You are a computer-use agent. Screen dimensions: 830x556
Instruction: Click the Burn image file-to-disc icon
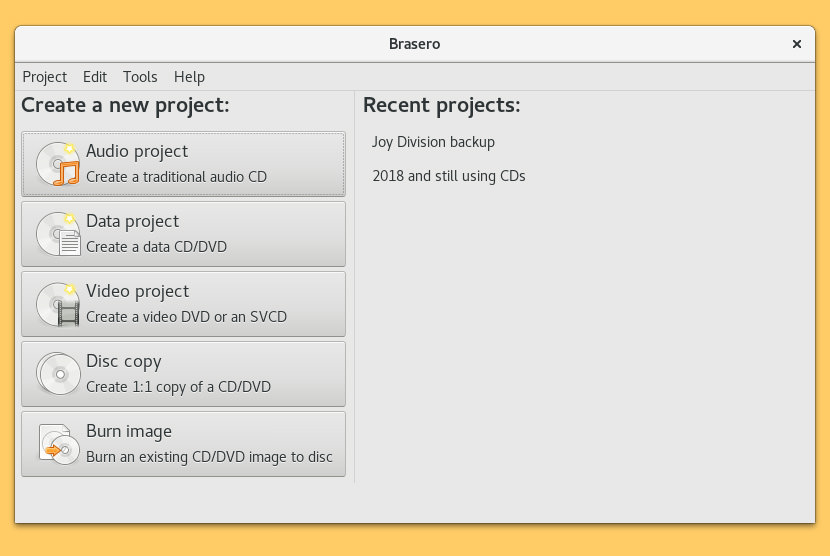(58, 444)
